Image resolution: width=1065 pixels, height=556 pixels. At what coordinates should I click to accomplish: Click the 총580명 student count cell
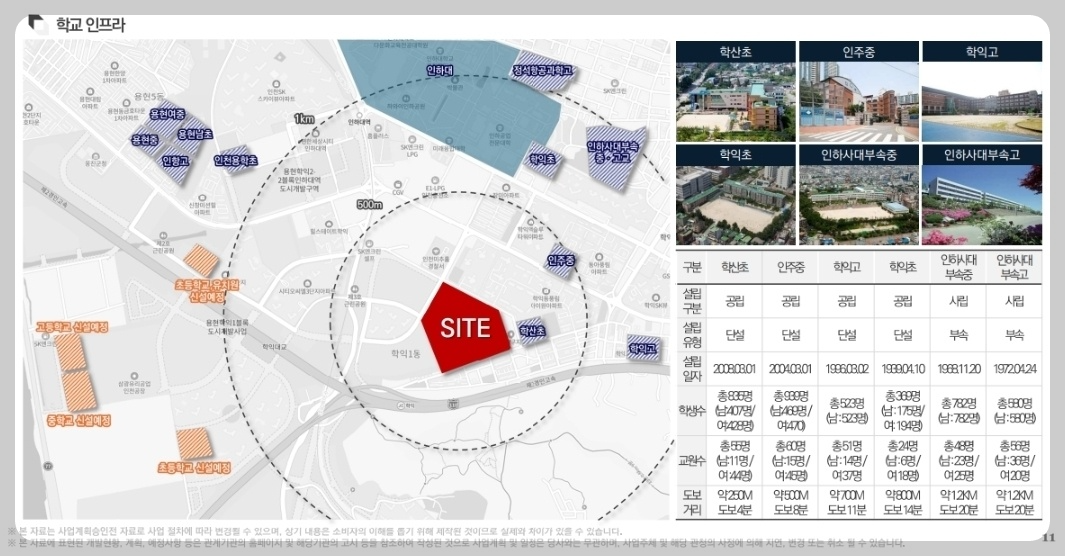coord(1014,410)
